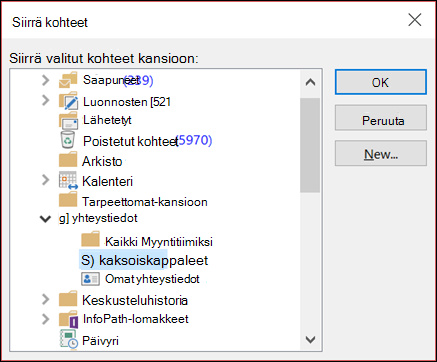Viewport: 437px width, 362px height.
Task: Click the Saapuneet inbox folder icon
Action: click(68, 80)
